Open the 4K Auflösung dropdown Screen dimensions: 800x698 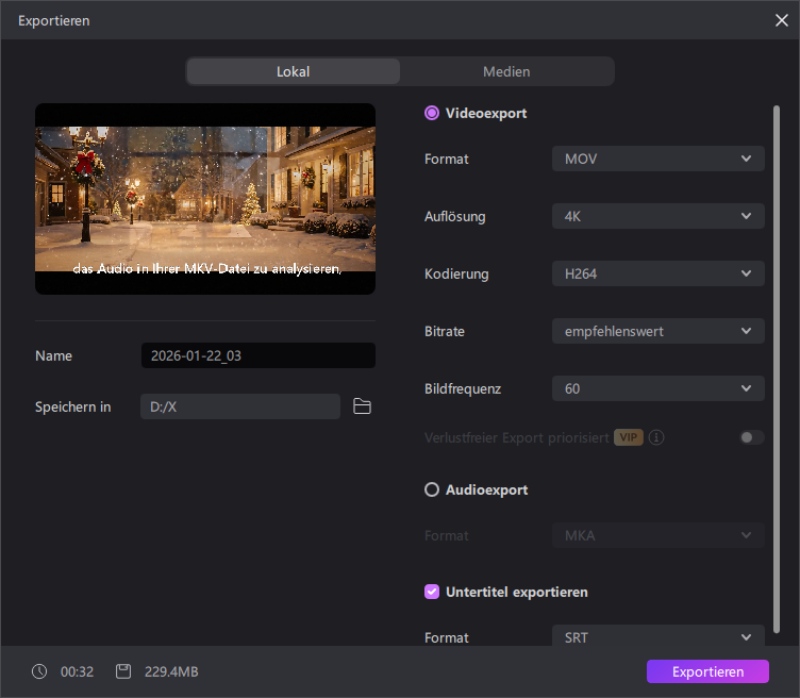(x=658, y=216)
